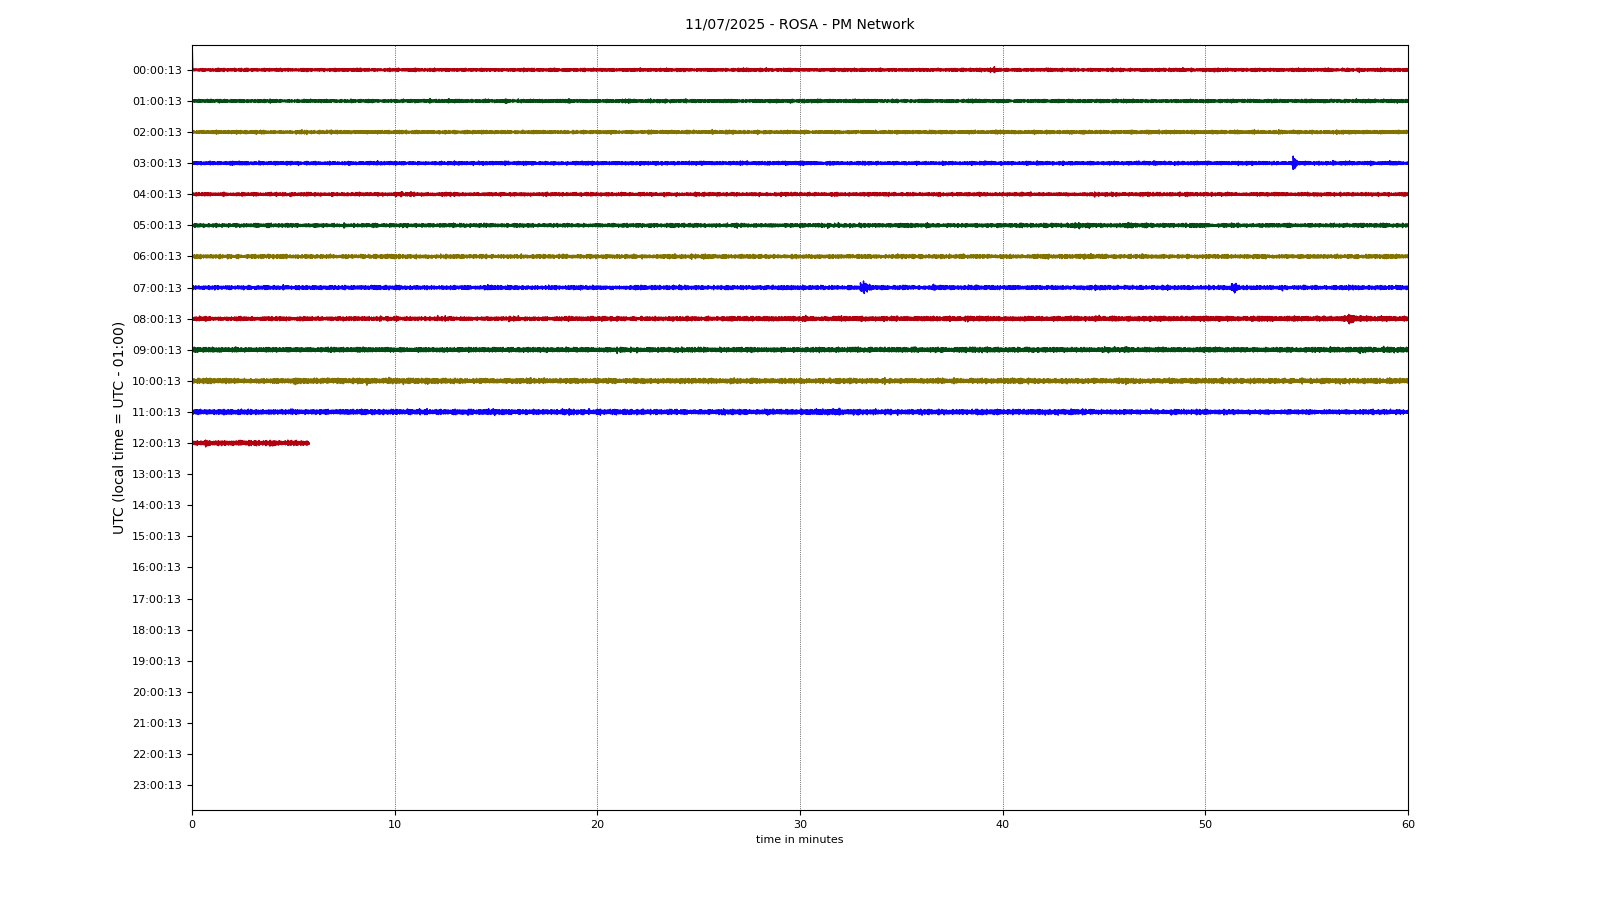The width and height of the screenshot is (1600, 900).
Task: Click the 10:00:13 olive seismogram trace
Action: coord(800,381)
